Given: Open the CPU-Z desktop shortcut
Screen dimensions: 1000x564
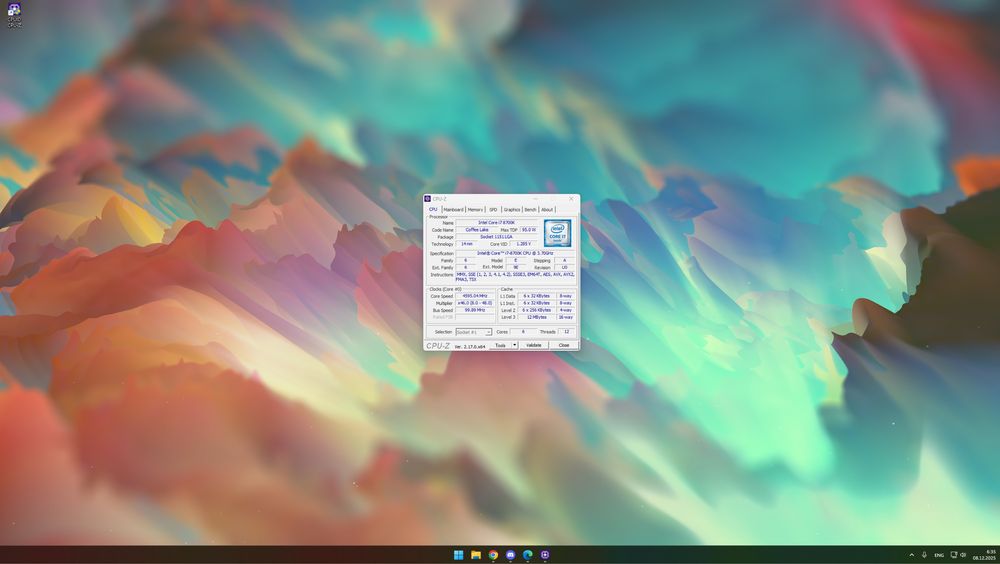Looking at the screenshot, I should [x=14, y=15].
